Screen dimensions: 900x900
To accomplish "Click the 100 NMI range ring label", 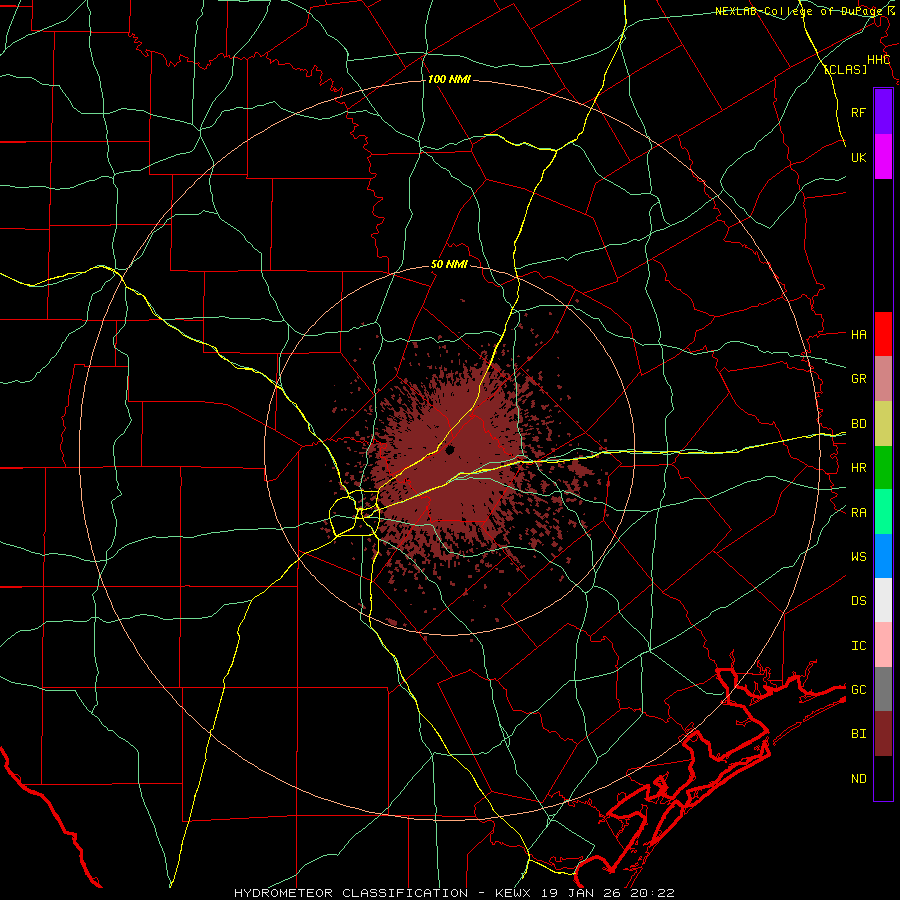I will (449, 79).
